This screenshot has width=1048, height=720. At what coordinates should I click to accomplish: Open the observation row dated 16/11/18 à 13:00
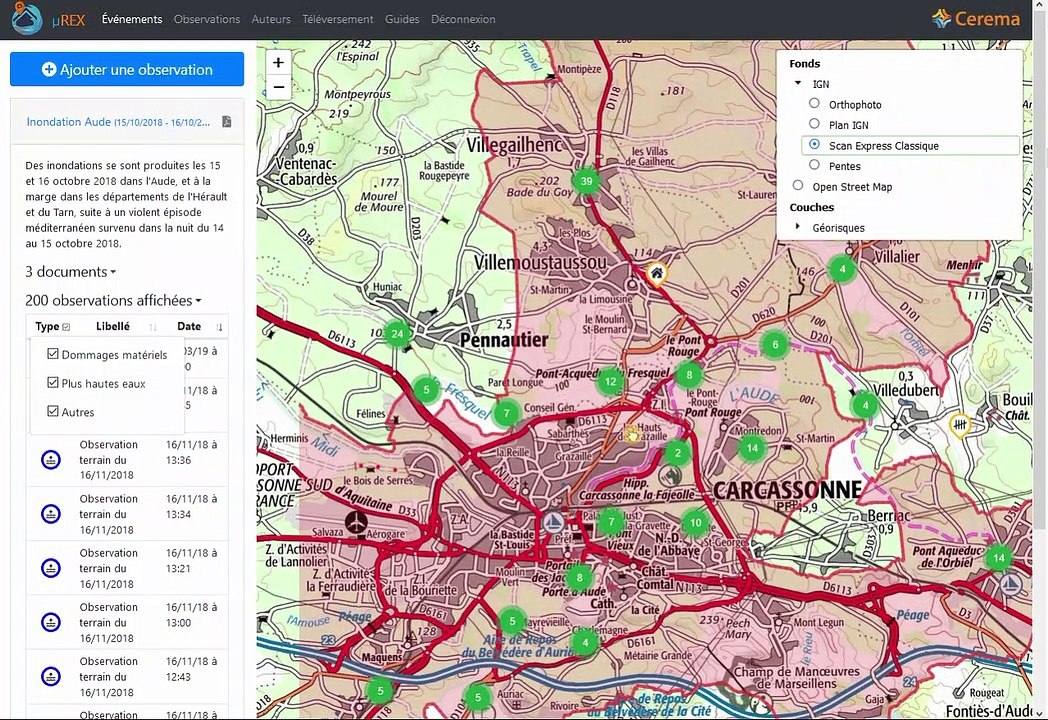point(127,622)
